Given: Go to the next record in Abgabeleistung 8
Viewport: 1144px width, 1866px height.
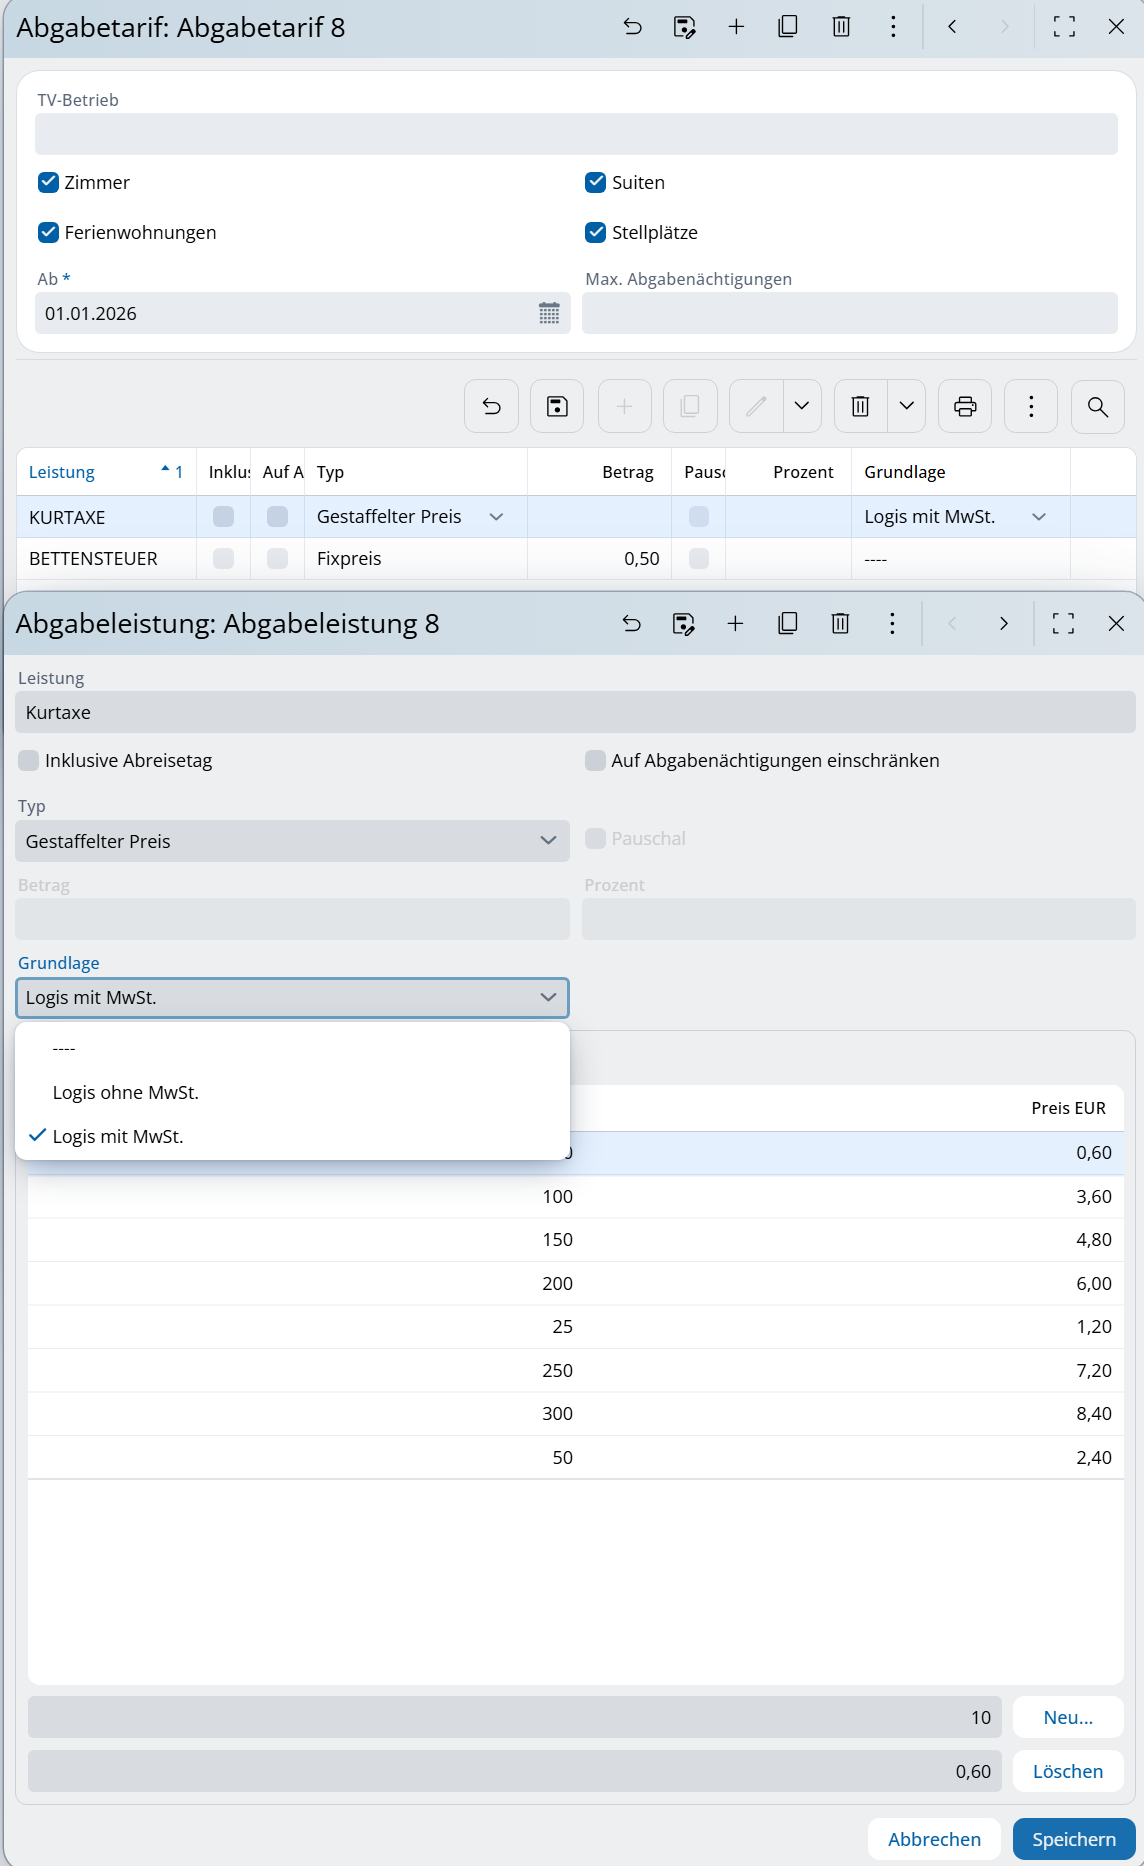Looking at the screenshot, I should click(x=1003, y=624).
